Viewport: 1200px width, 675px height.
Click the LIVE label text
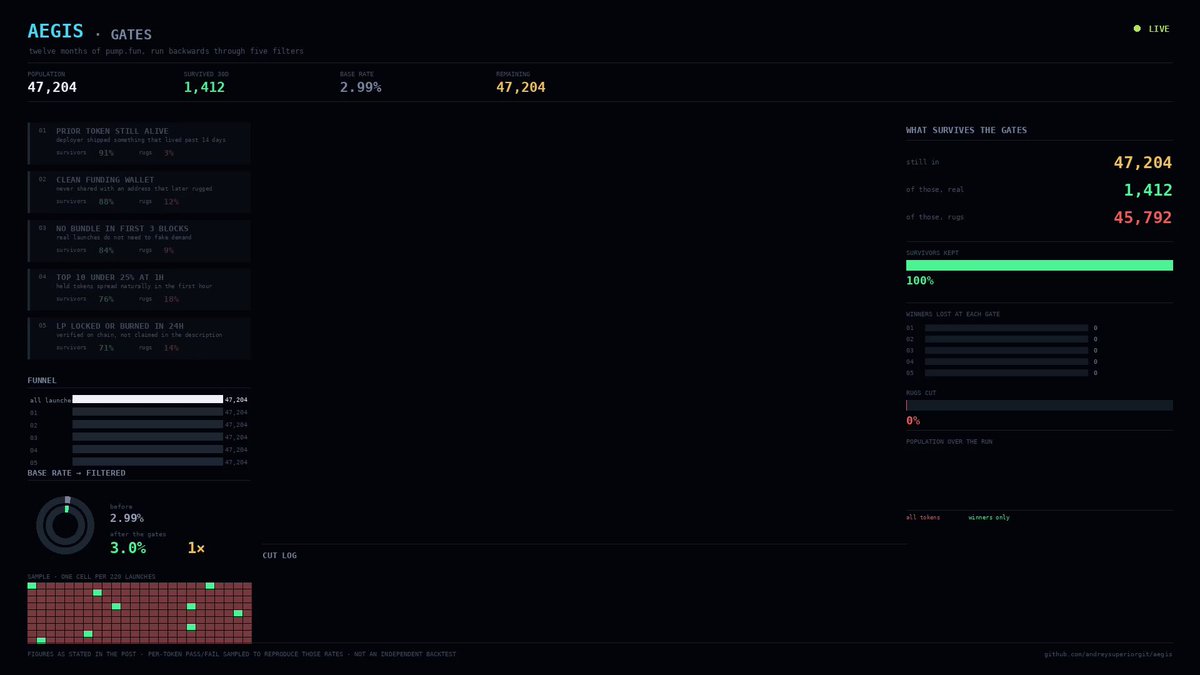[x=1159, y=29]
